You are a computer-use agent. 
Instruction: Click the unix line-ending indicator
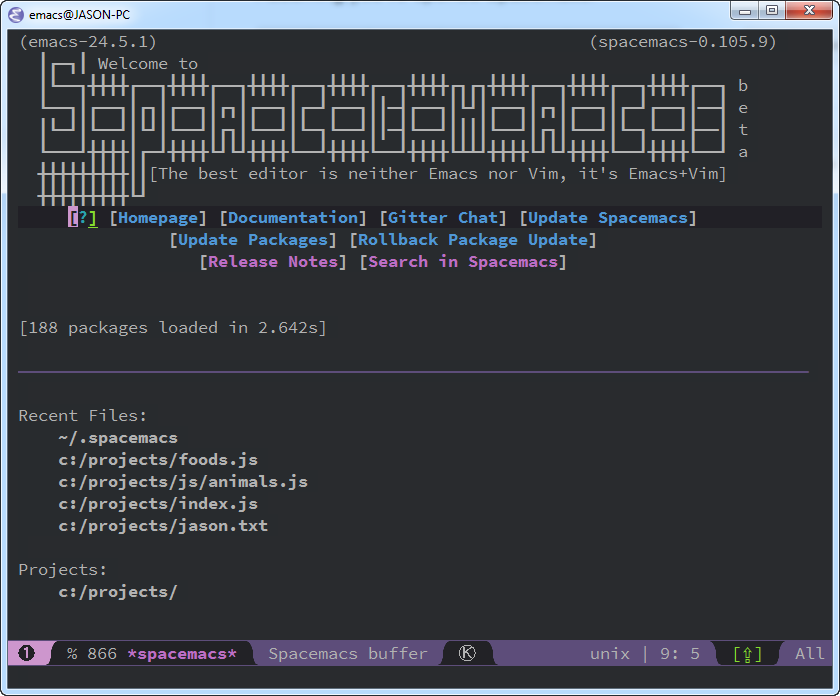tap(610, 654)
